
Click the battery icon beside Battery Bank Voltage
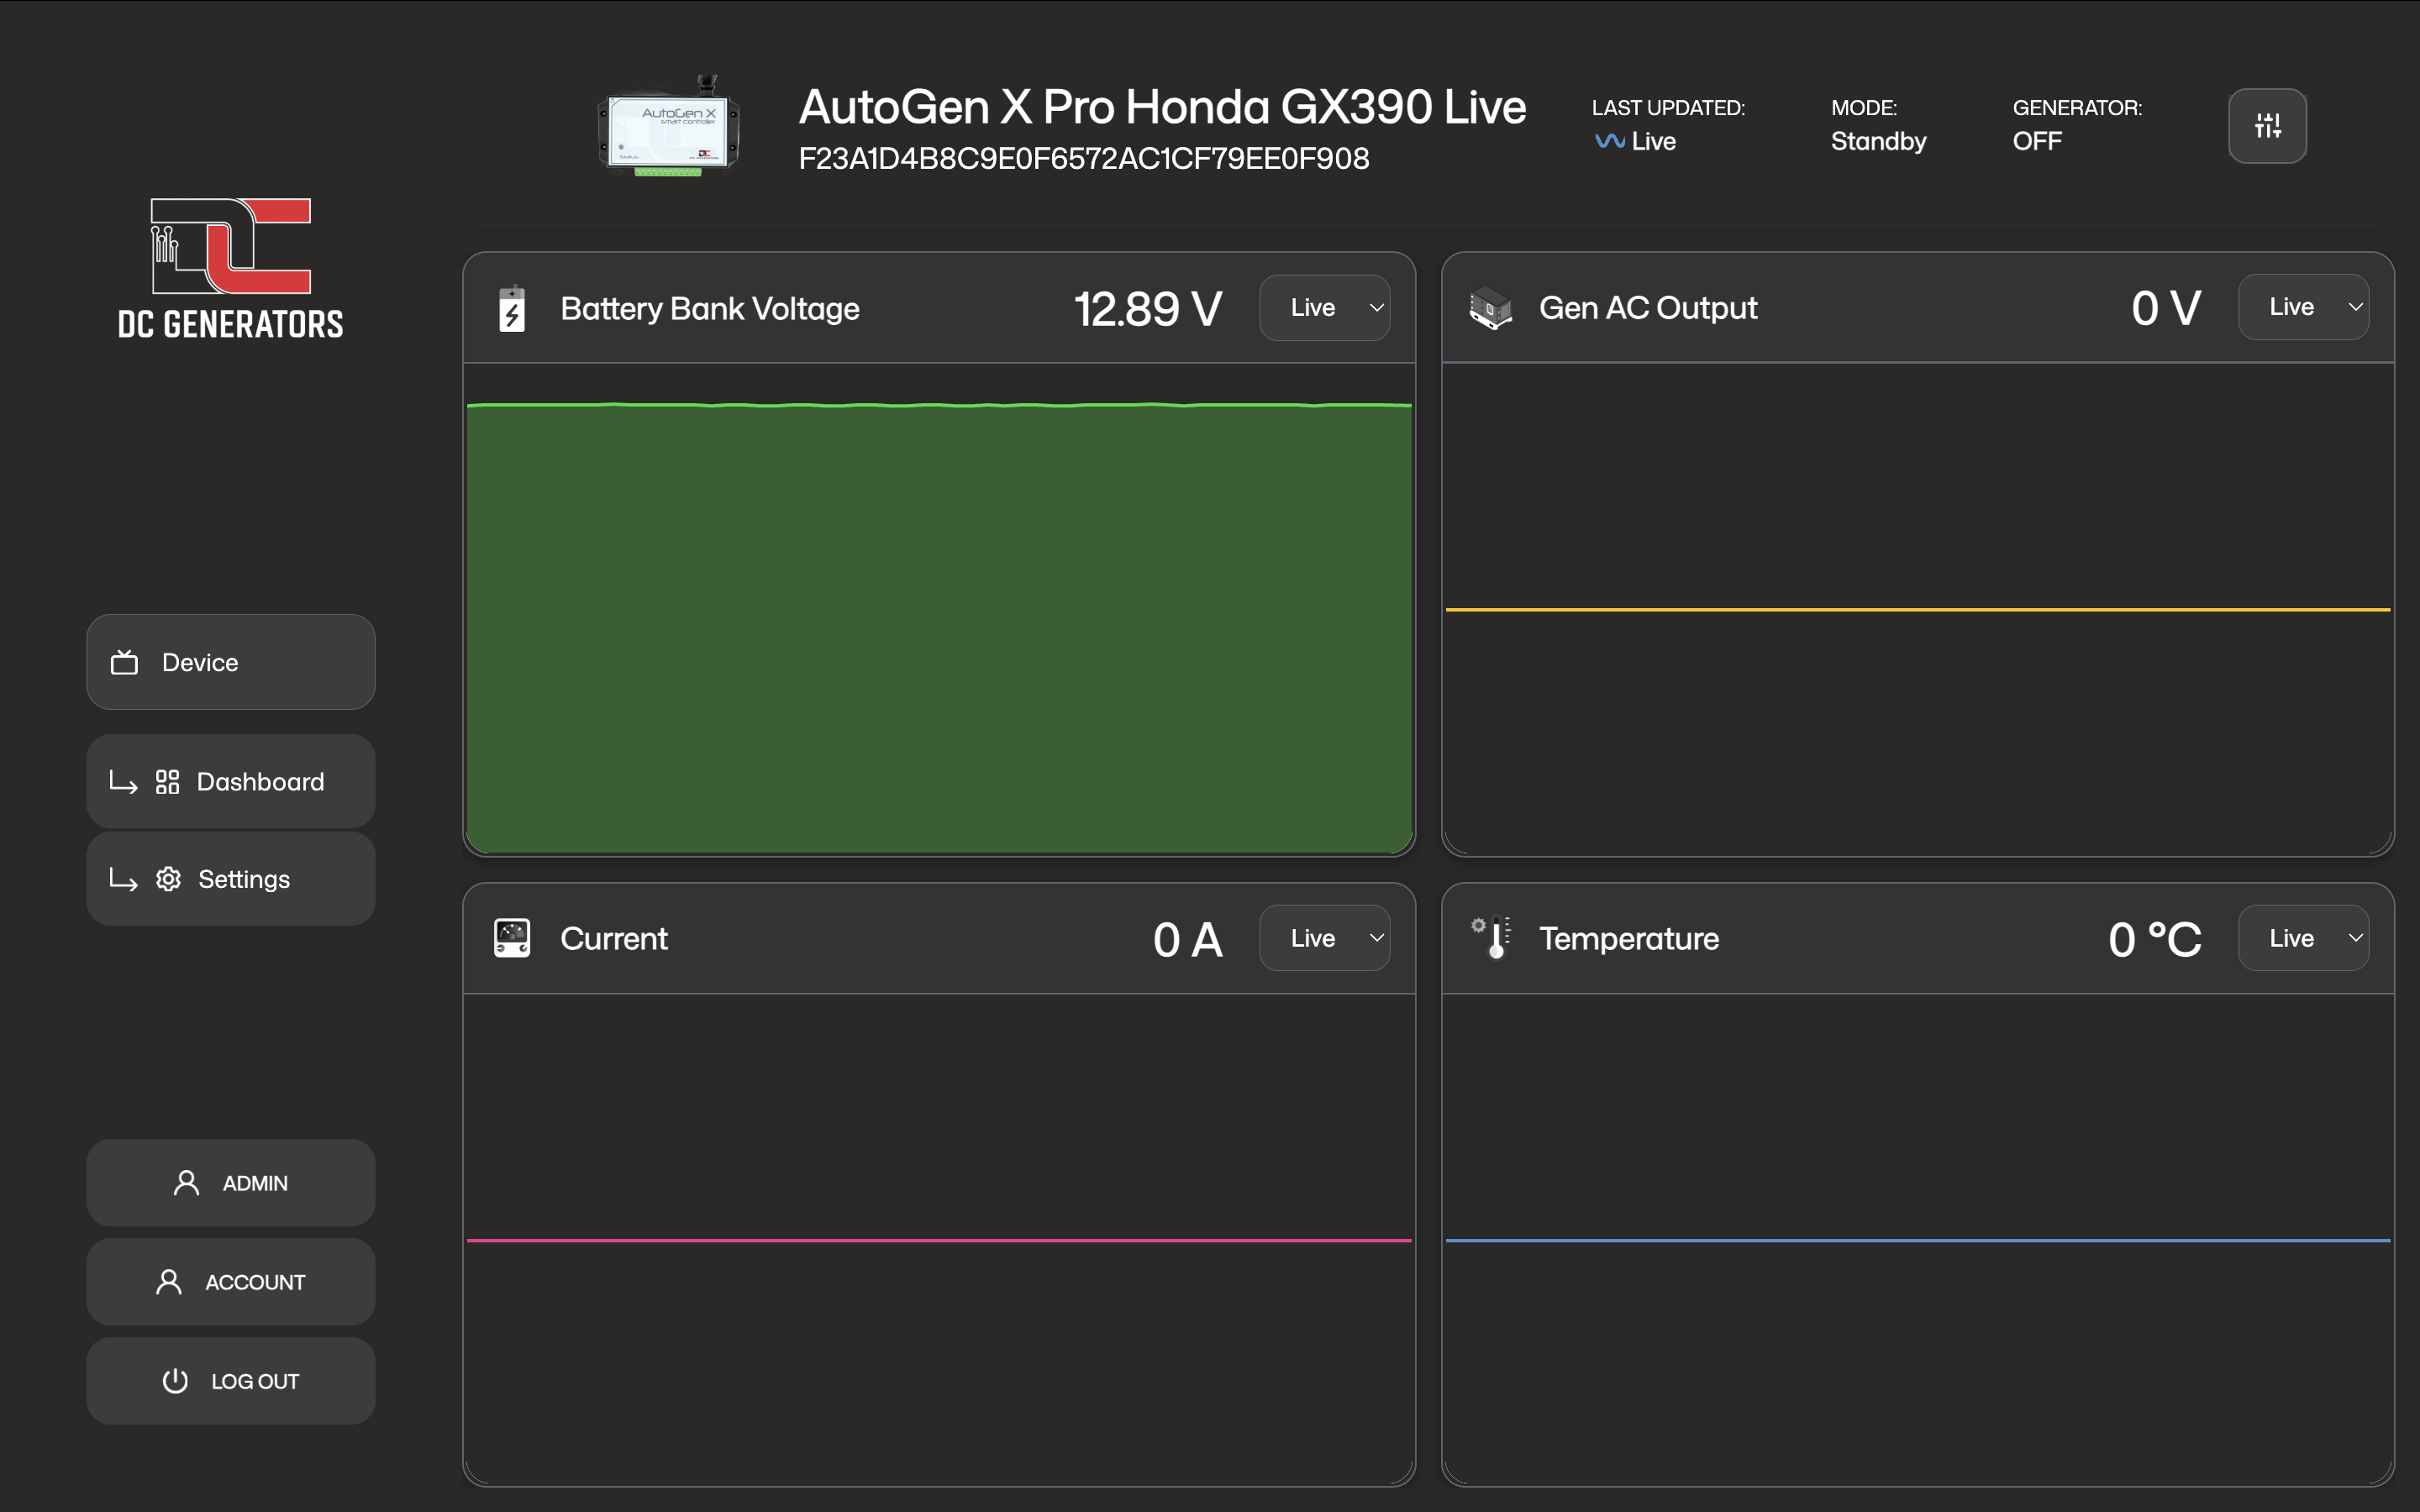[x=512, y=308]
